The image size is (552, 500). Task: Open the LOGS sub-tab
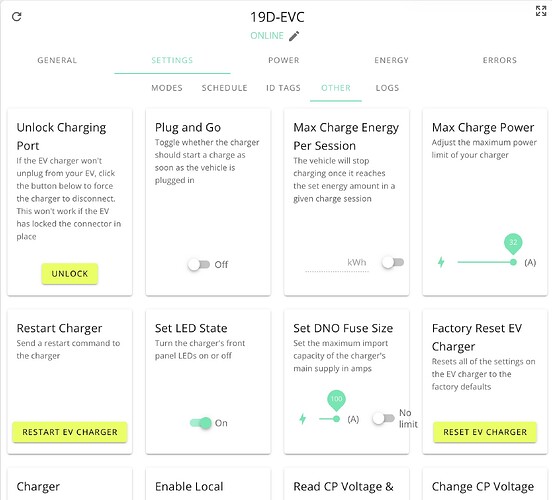click(x=387, y=88)
